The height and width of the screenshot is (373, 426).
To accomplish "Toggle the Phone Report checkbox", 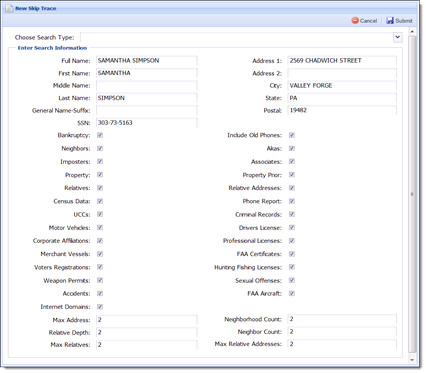I will pyautogui.click(x=292, y=201).
